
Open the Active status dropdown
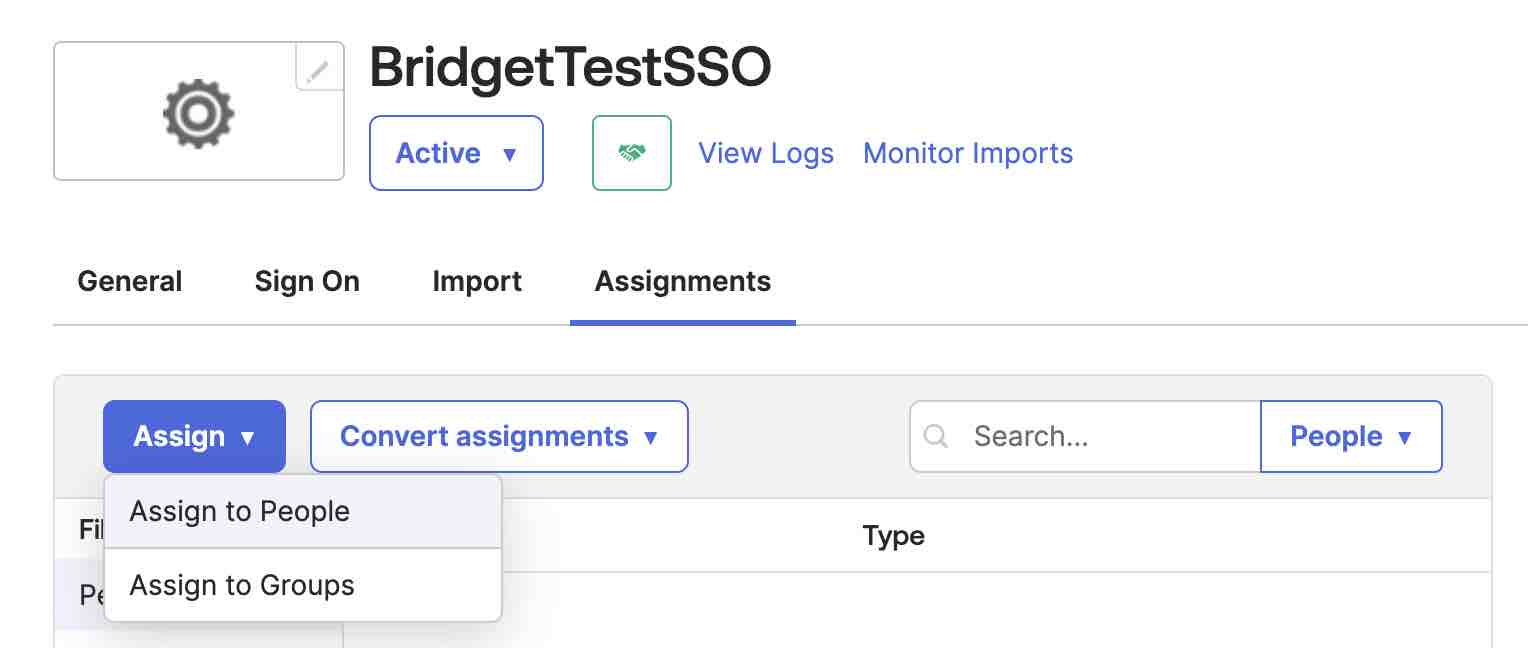pyautogui.click(x=456, y=153)
